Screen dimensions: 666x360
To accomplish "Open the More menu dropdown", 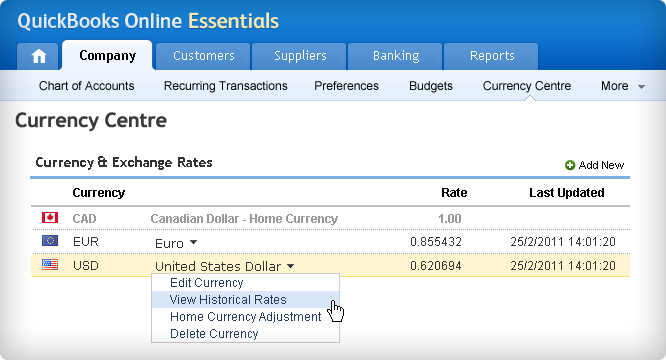I will [x=623, y=86].
